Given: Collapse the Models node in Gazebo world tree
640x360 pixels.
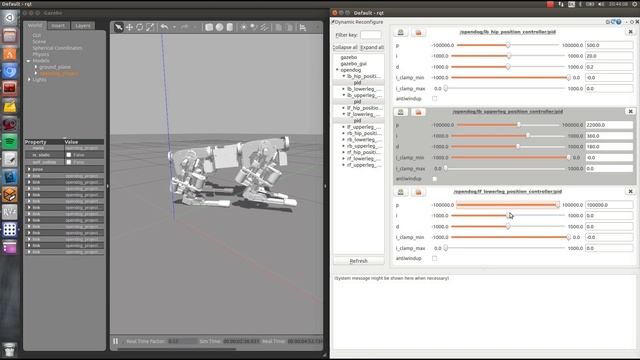Looking at the screenshot, I should (29, 61).
